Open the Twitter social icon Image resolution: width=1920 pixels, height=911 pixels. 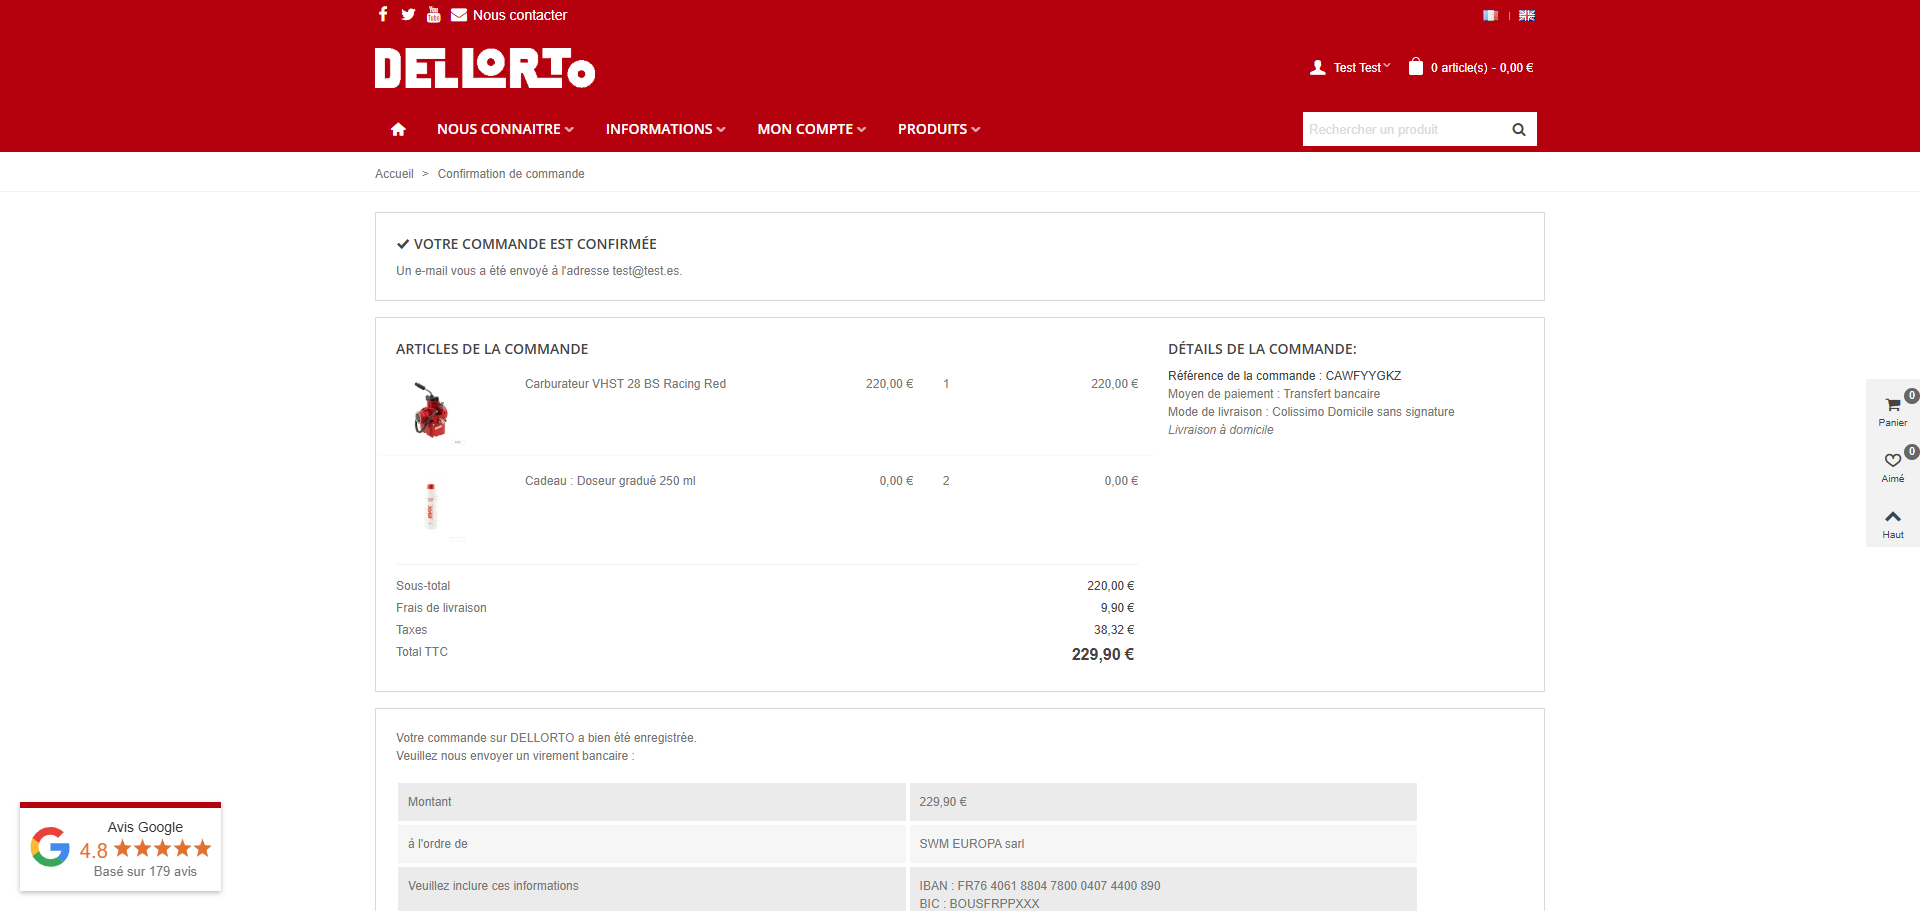tap(408, 14)
